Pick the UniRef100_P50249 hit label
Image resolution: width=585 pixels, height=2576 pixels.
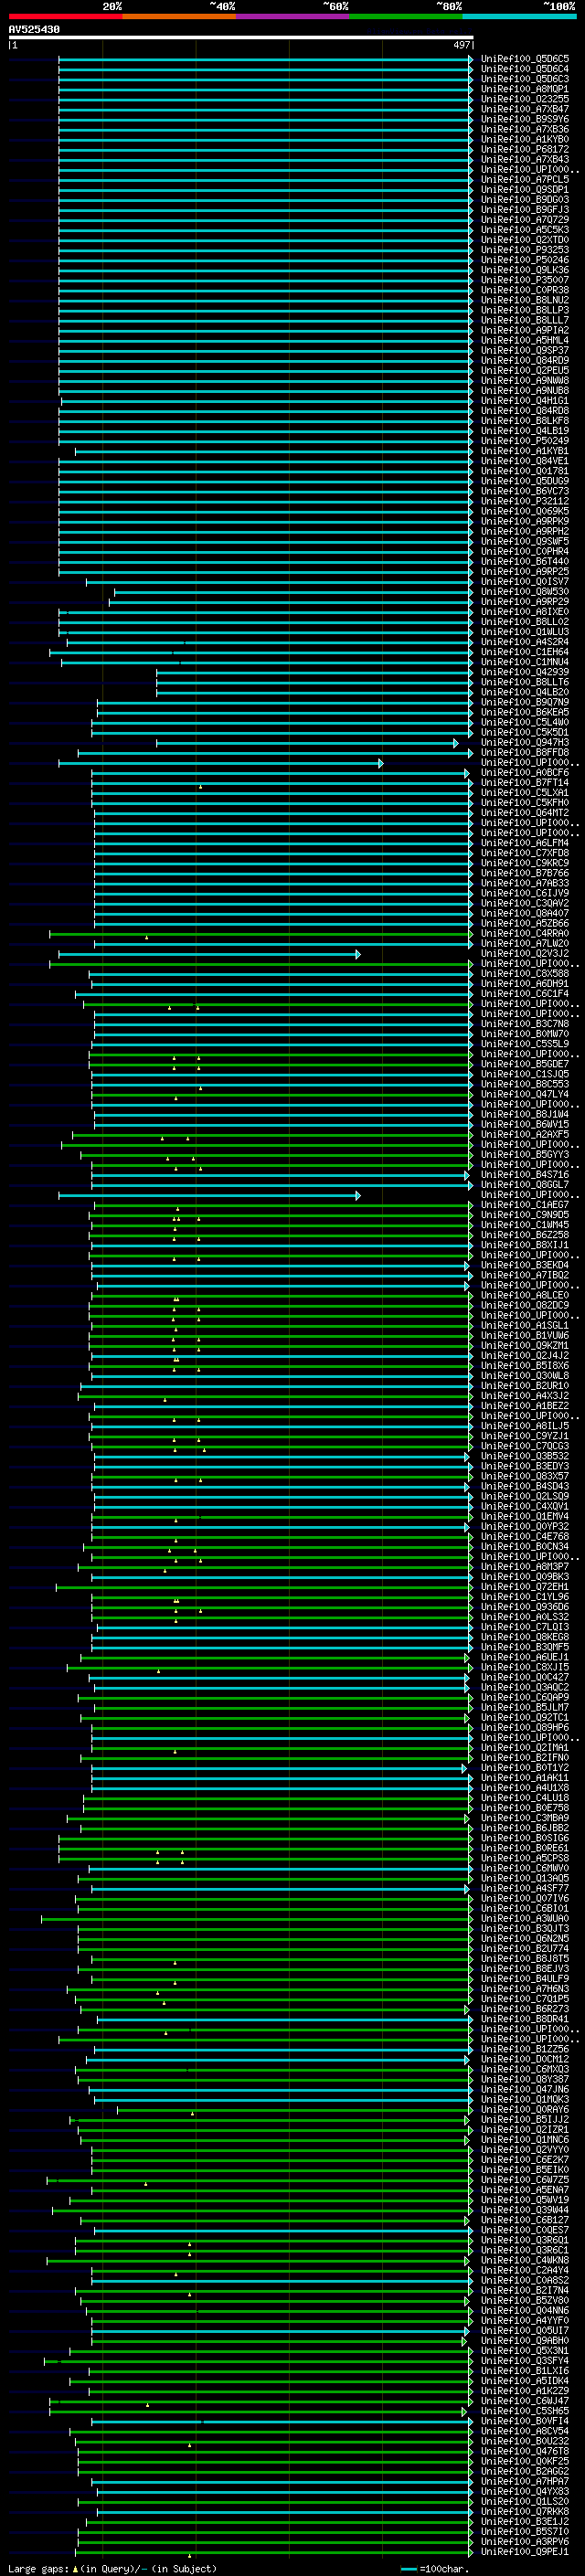coord(525,441)
